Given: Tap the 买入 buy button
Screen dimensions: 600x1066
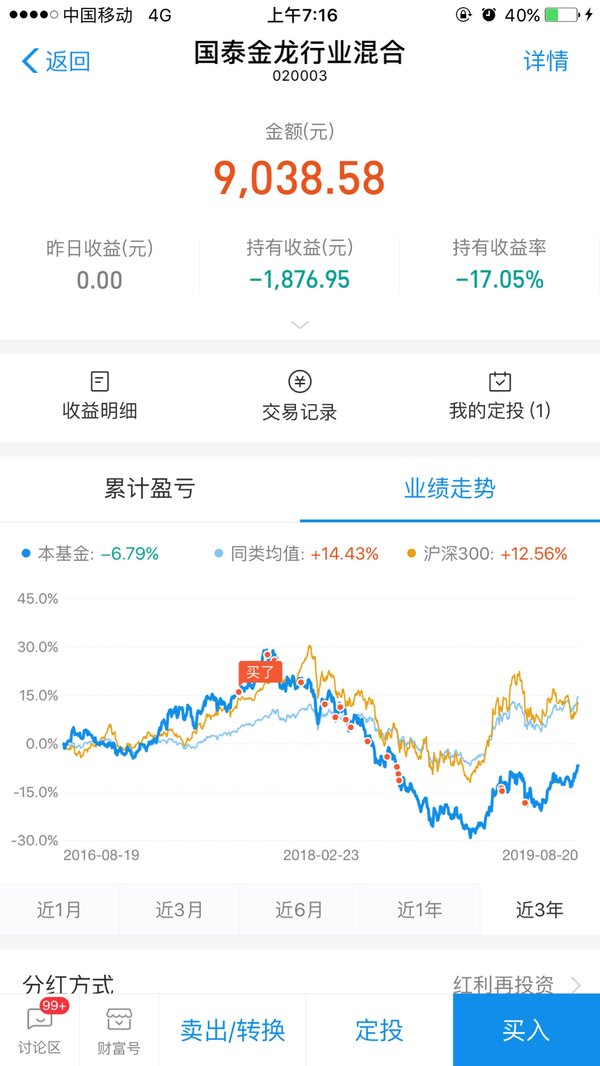Looking at the screenshot, I should [x=526, y=1030].
